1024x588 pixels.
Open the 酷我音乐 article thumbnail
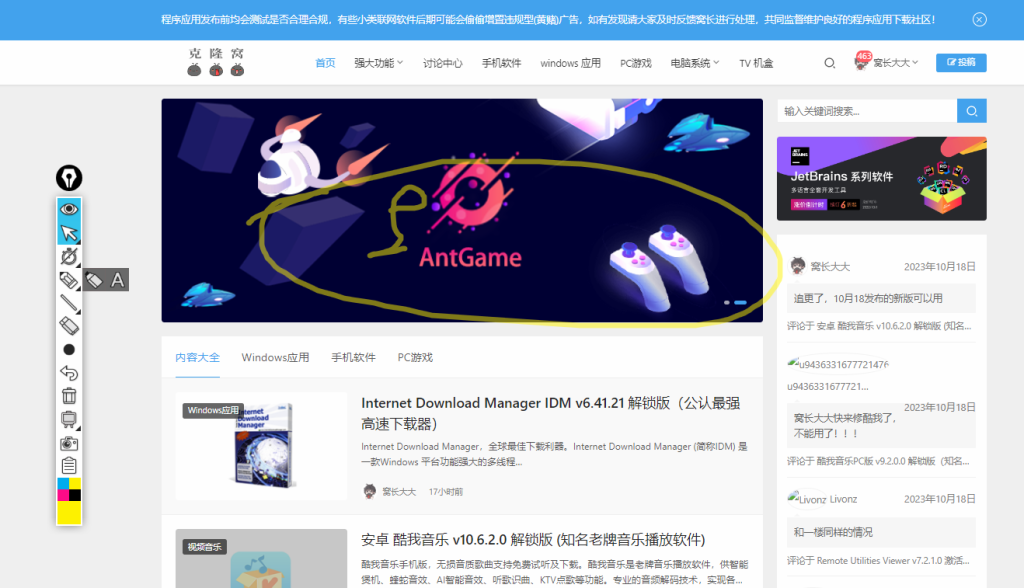click(x=261, y=559)
